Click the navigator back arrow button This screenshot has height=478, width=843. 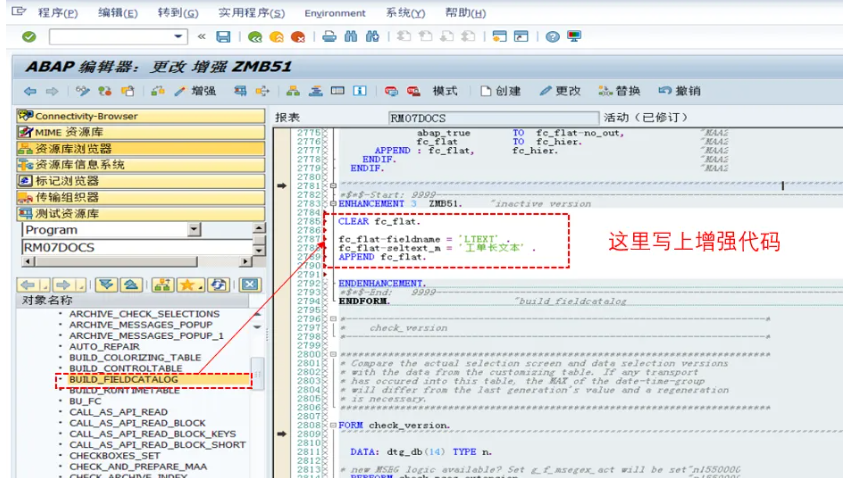coord(28,285)
